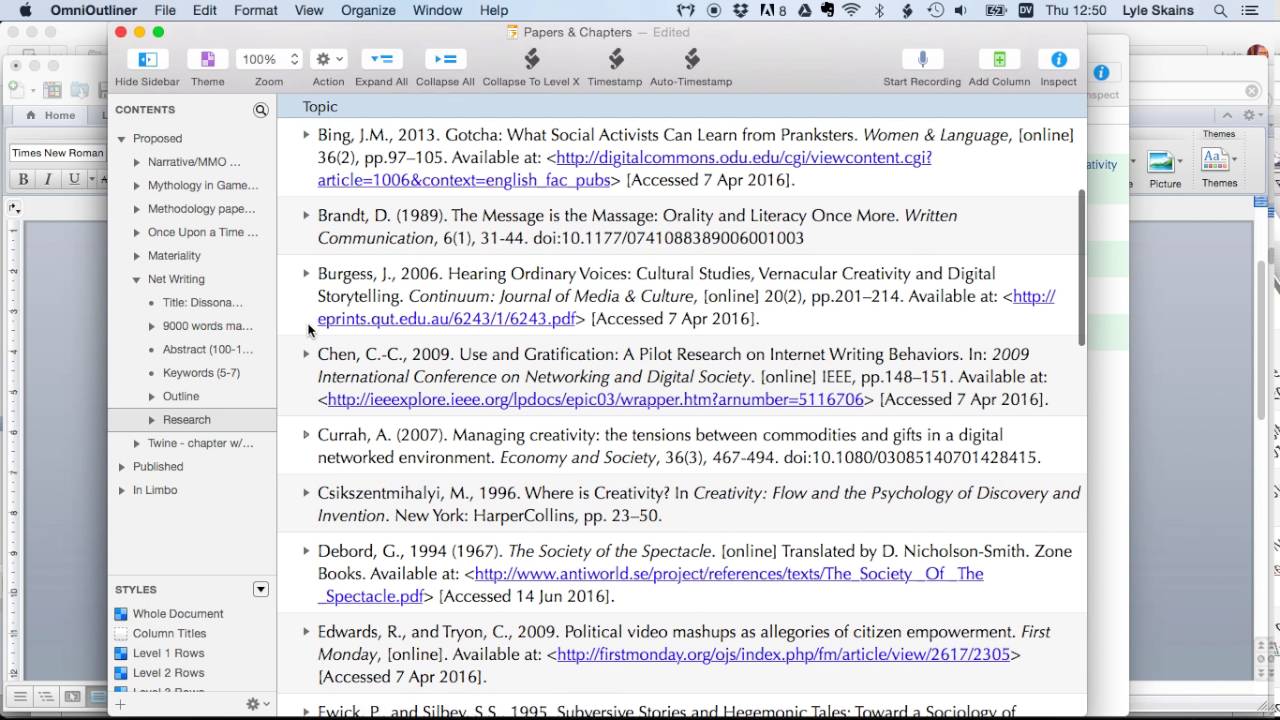
Task: Open the Format menu
Action: pos(256,10)
